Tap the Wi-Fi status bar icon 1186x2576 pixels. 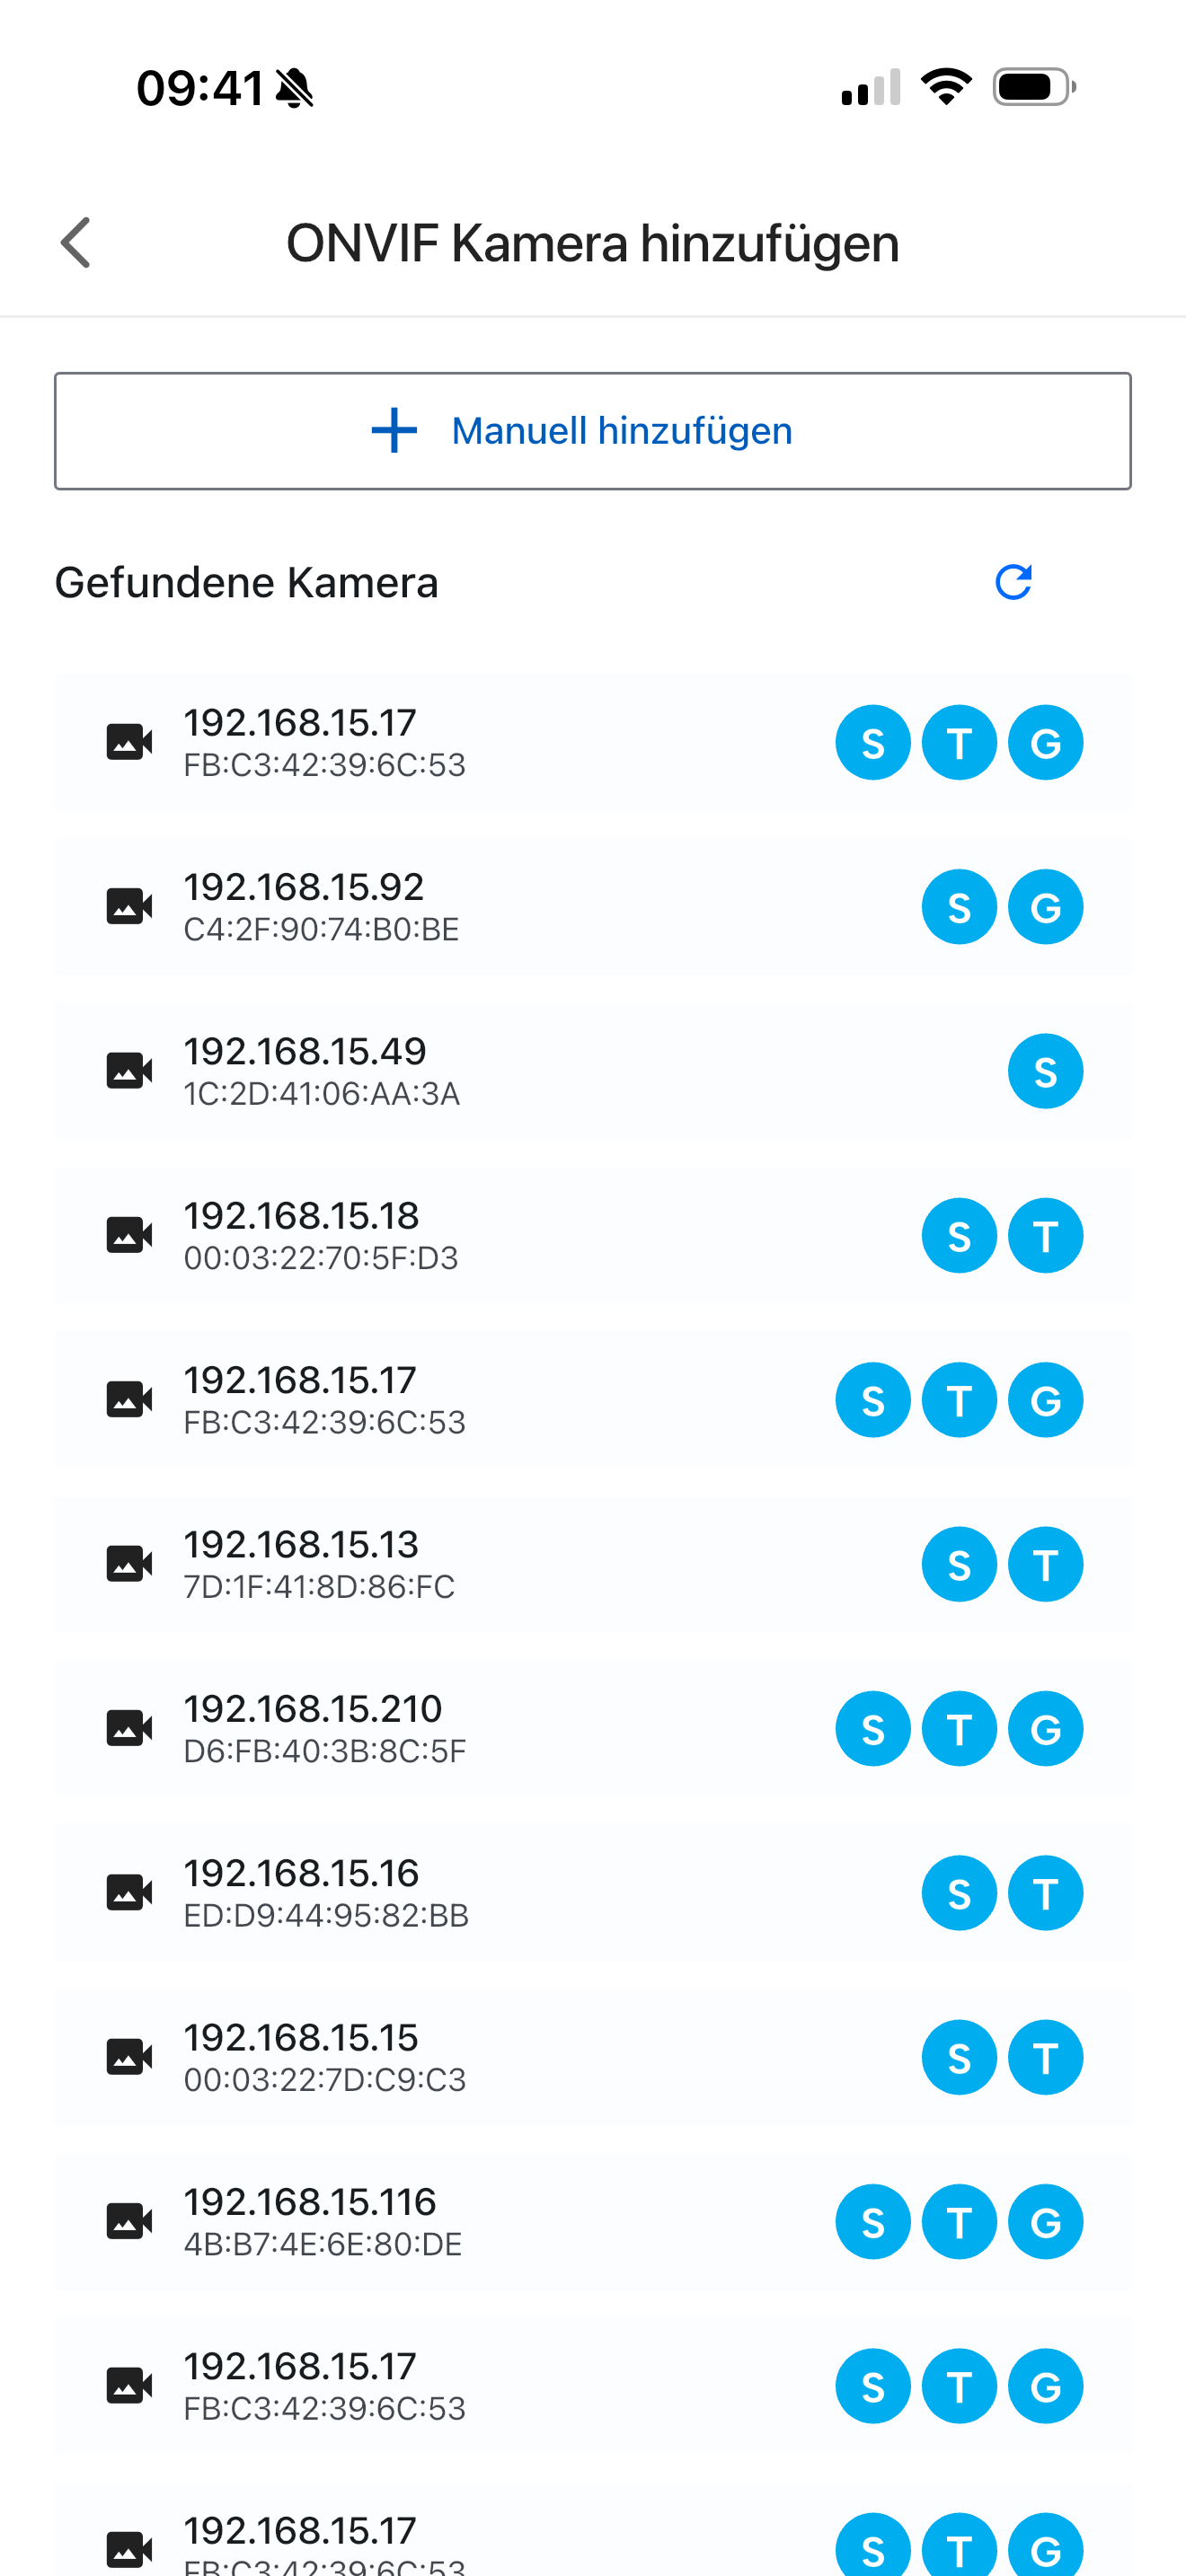click(x=945, y=87)
